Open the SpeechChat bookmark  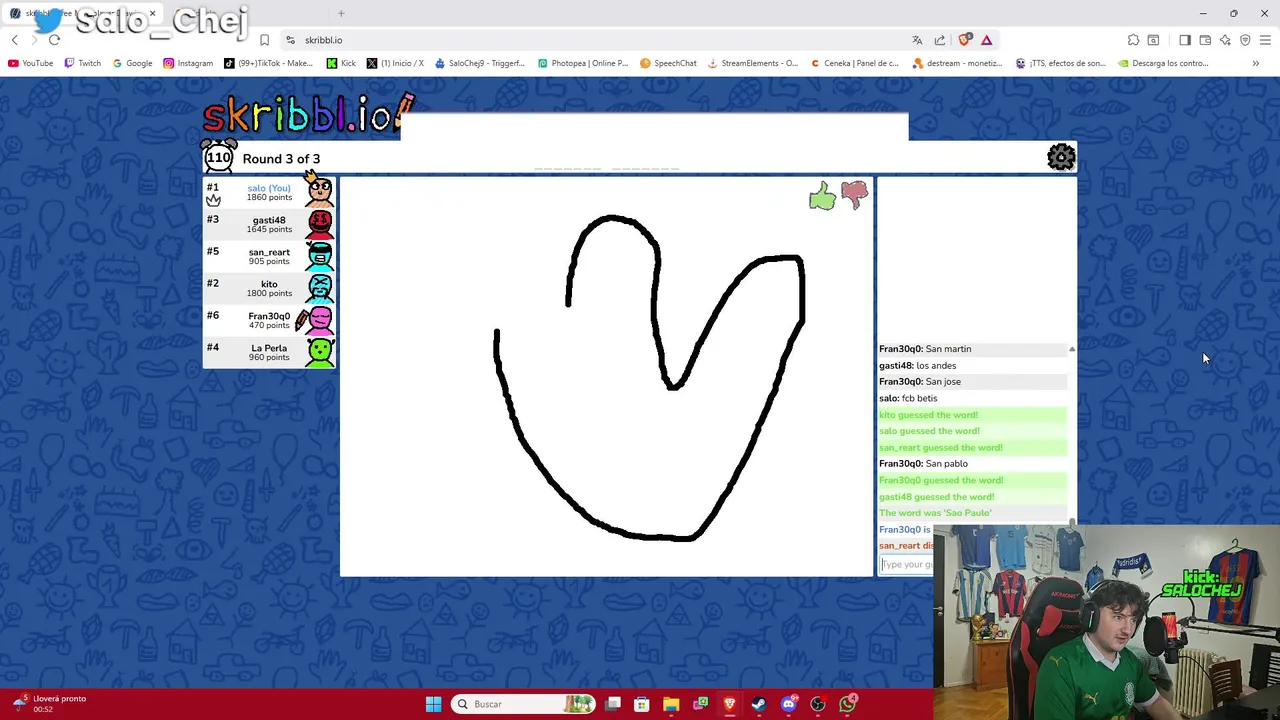point(668,63)
